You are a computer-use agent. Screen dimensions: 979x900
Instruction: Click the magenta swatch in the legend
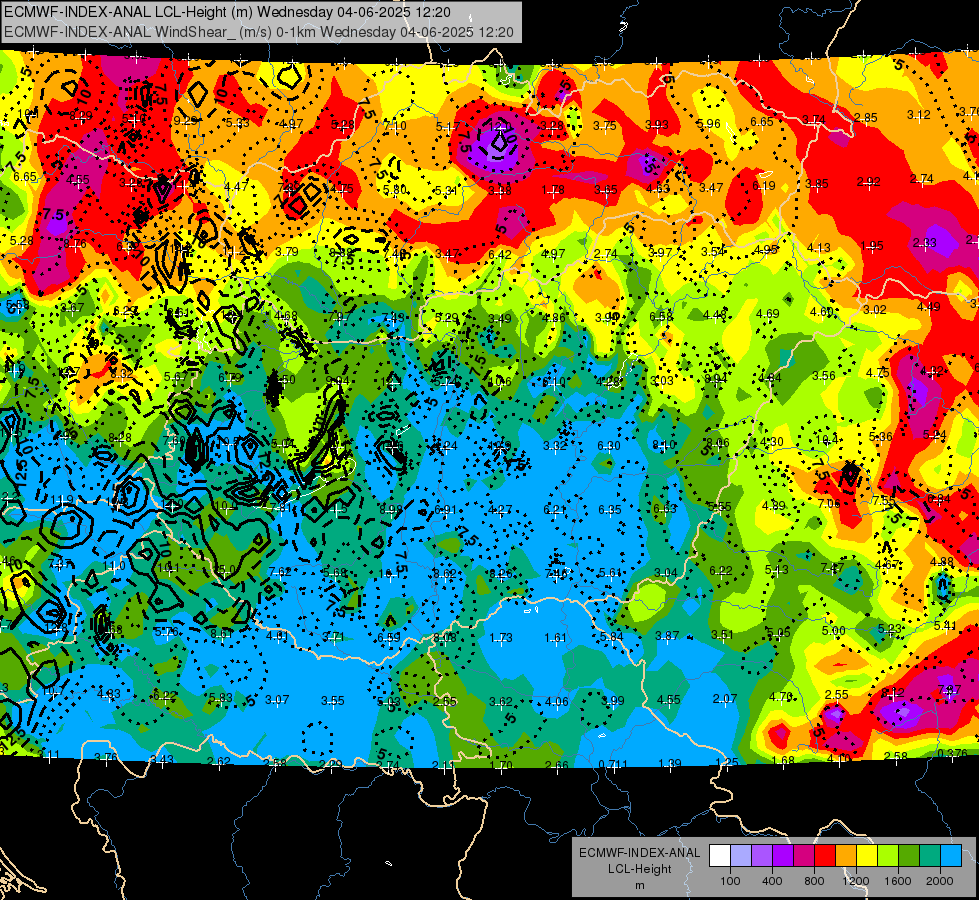point(804,856)
